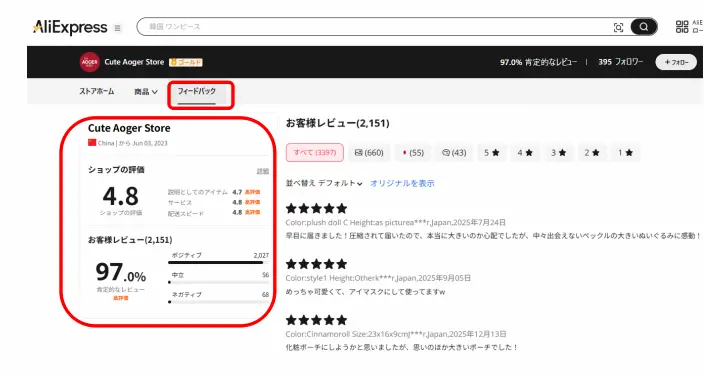
Task: Click the 説明としてのアイテム 4.7 row
Action: pos(214,192)
